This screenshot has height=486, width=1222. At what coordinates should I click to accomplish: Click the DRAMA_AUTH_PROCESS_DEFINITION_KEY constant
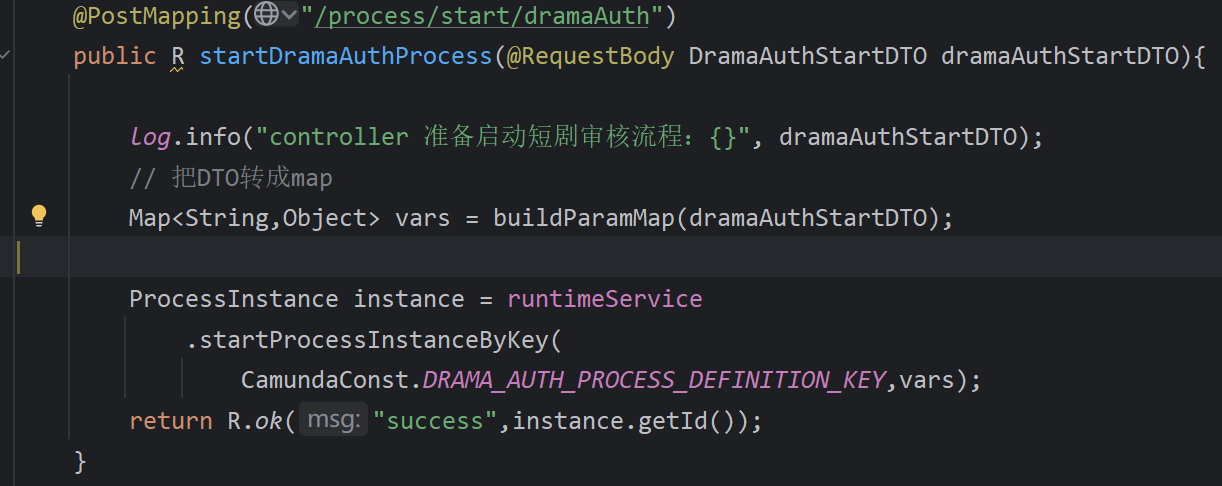tap(654, 380)
